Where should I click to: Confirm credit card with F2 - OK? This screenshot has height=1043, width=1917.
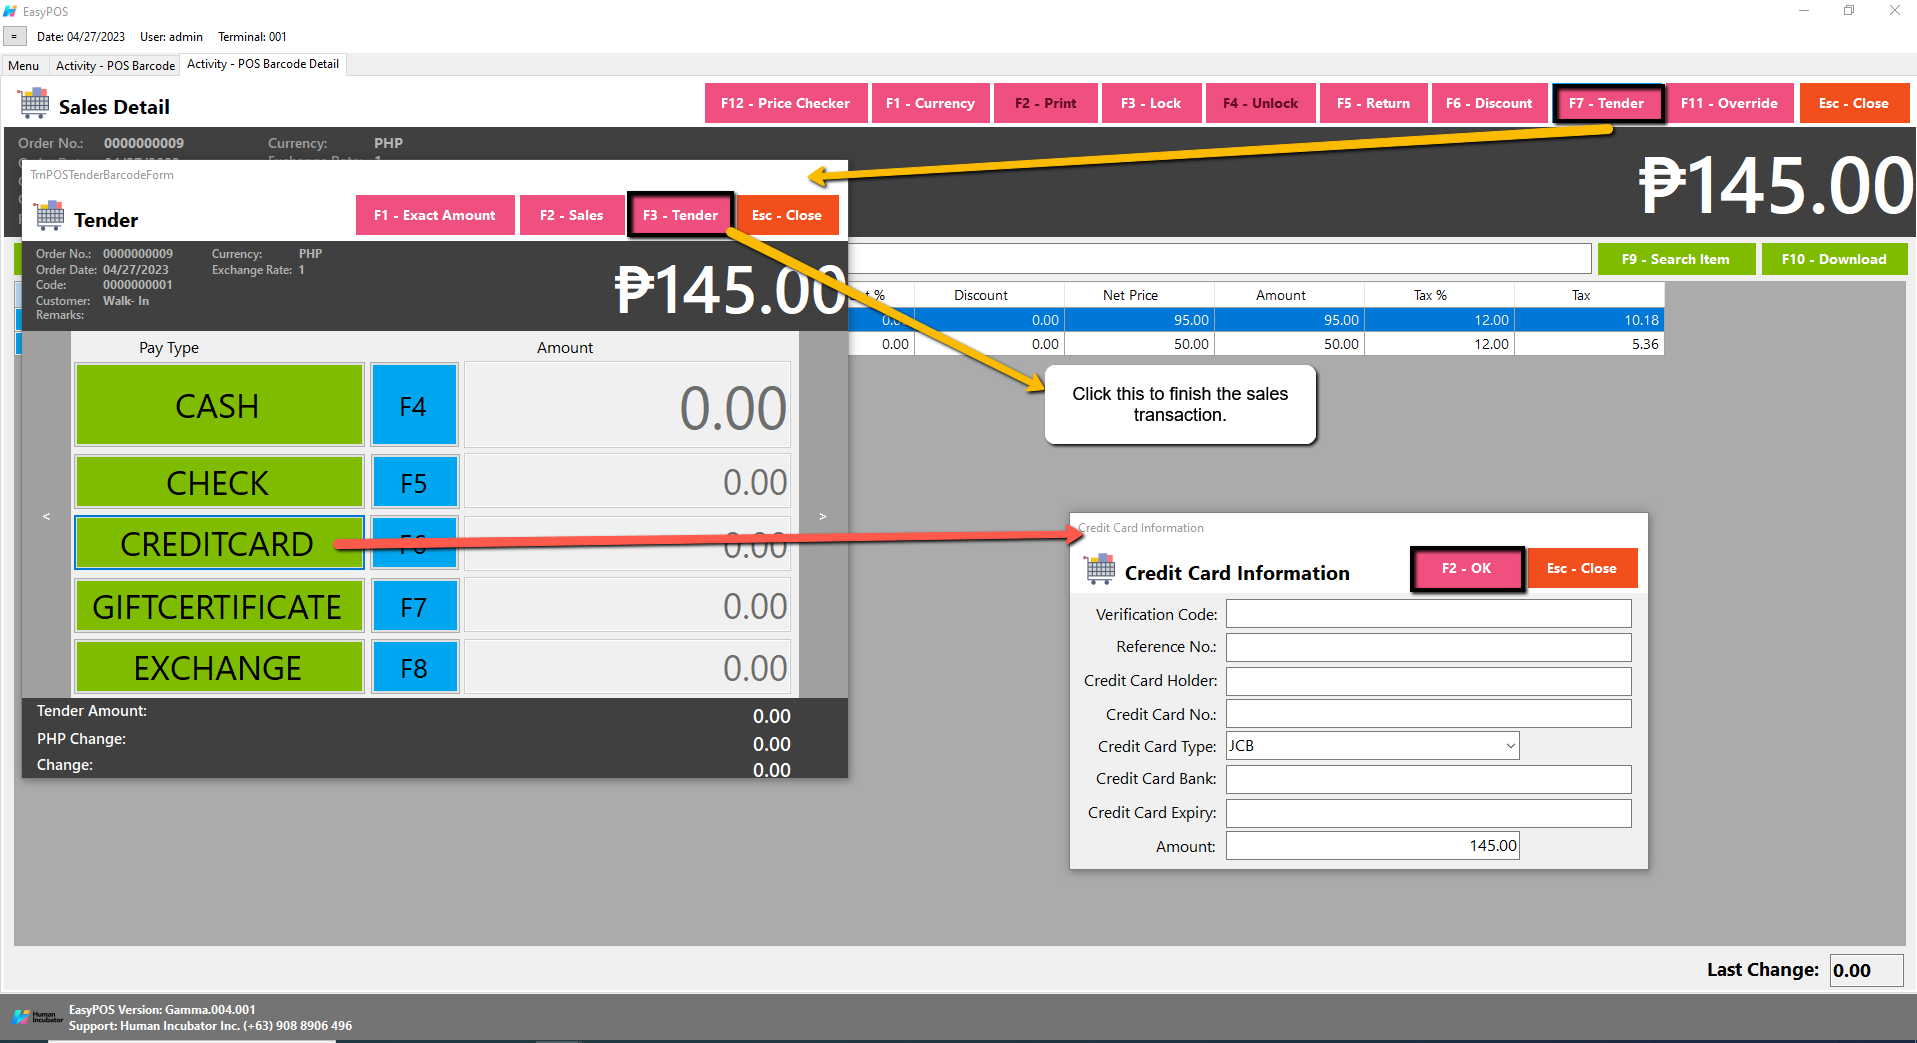point(1467,568)
